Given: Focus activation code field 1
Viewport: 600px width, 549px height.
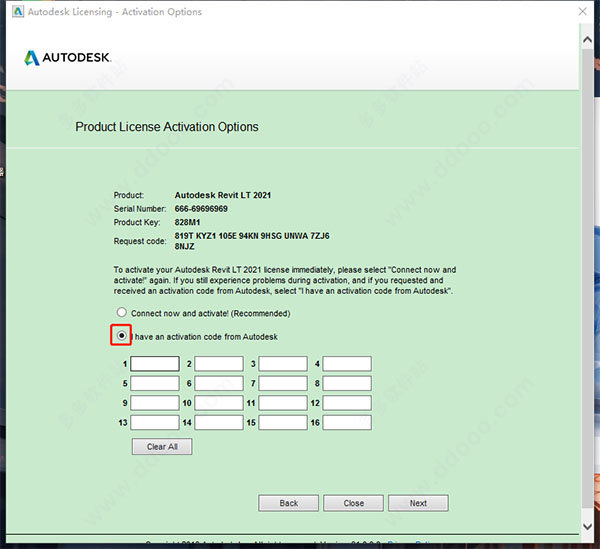Looking at the screenshot, I should [155, 363].
